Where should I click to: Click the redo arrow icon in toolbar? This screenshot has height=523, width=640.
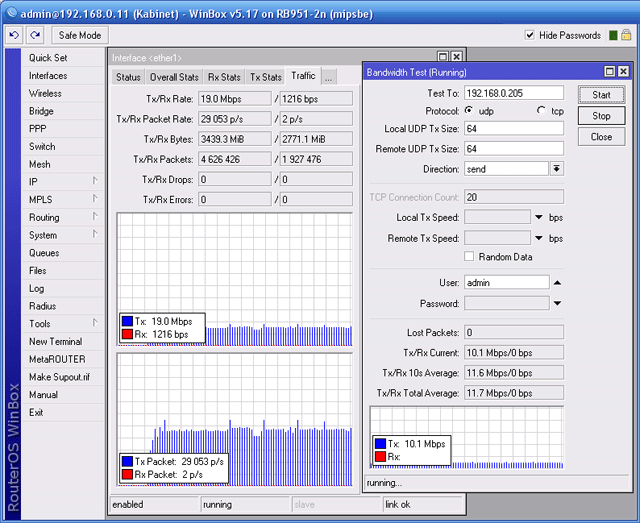(x=36, y=36)
